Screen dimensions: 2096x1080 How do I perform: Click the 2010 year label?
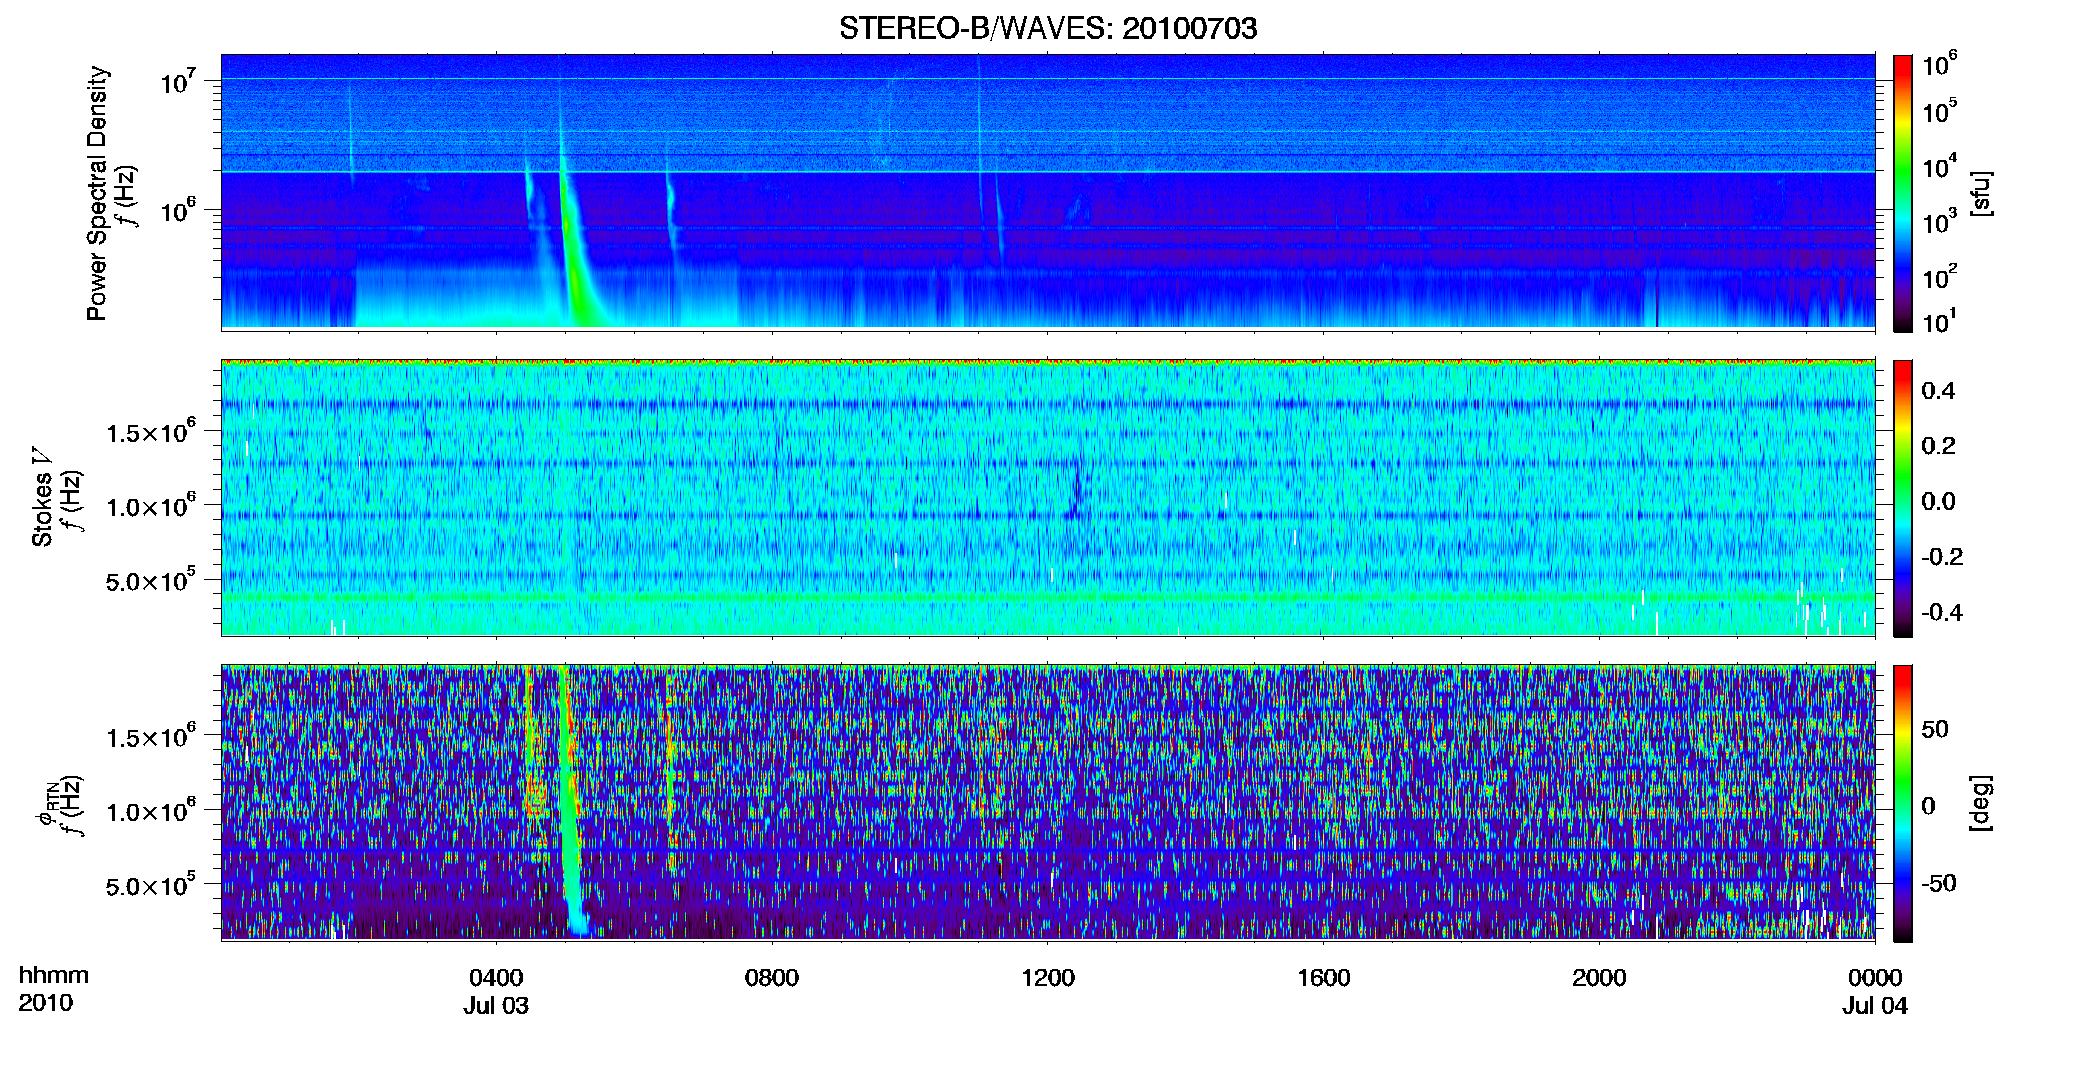click(45, 1003)
